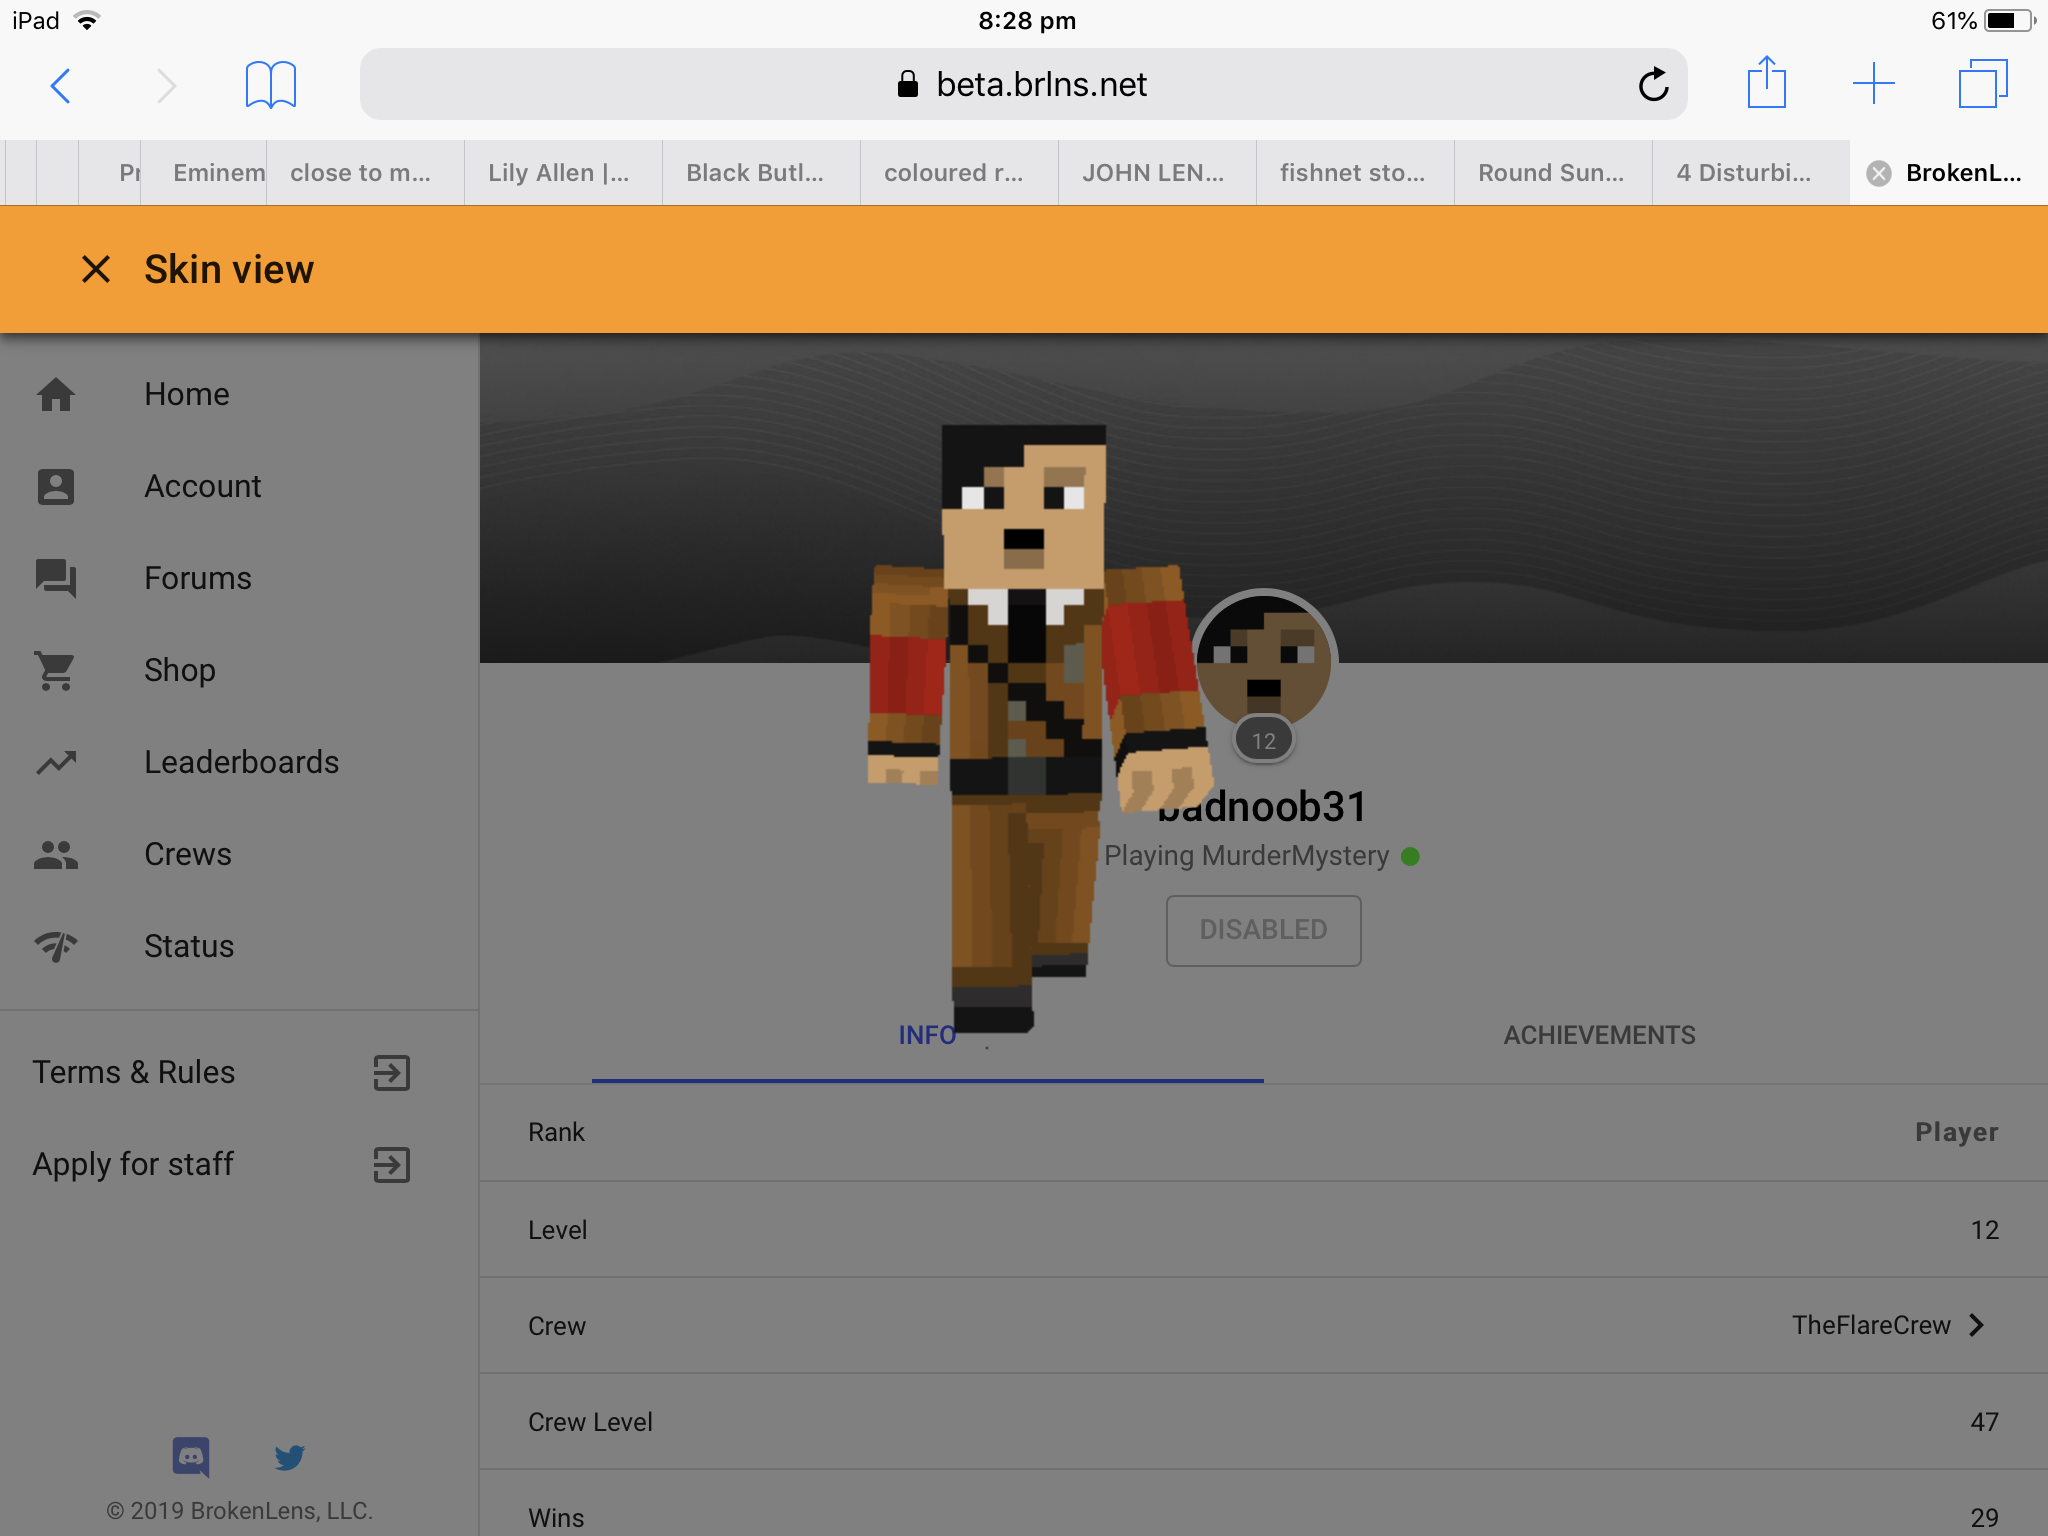Open the Forums chat icon

(56, 579)
